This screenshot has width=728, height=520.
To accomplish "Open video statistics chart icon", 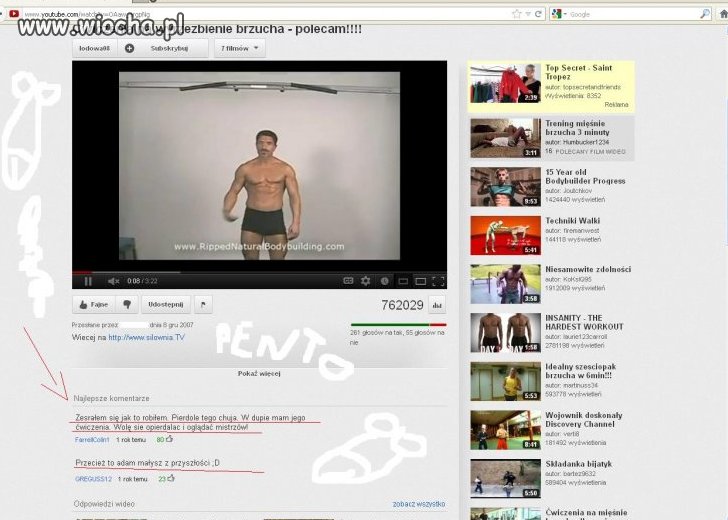I will pos(437,305).
